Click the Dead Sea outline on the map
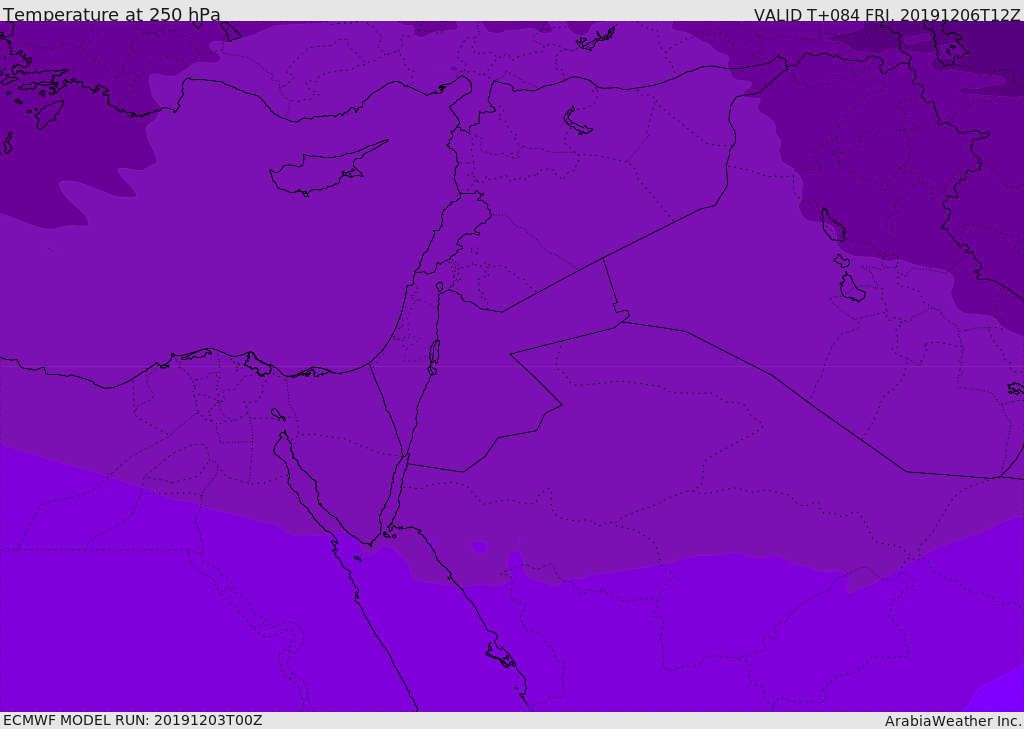 pos(434,357)
